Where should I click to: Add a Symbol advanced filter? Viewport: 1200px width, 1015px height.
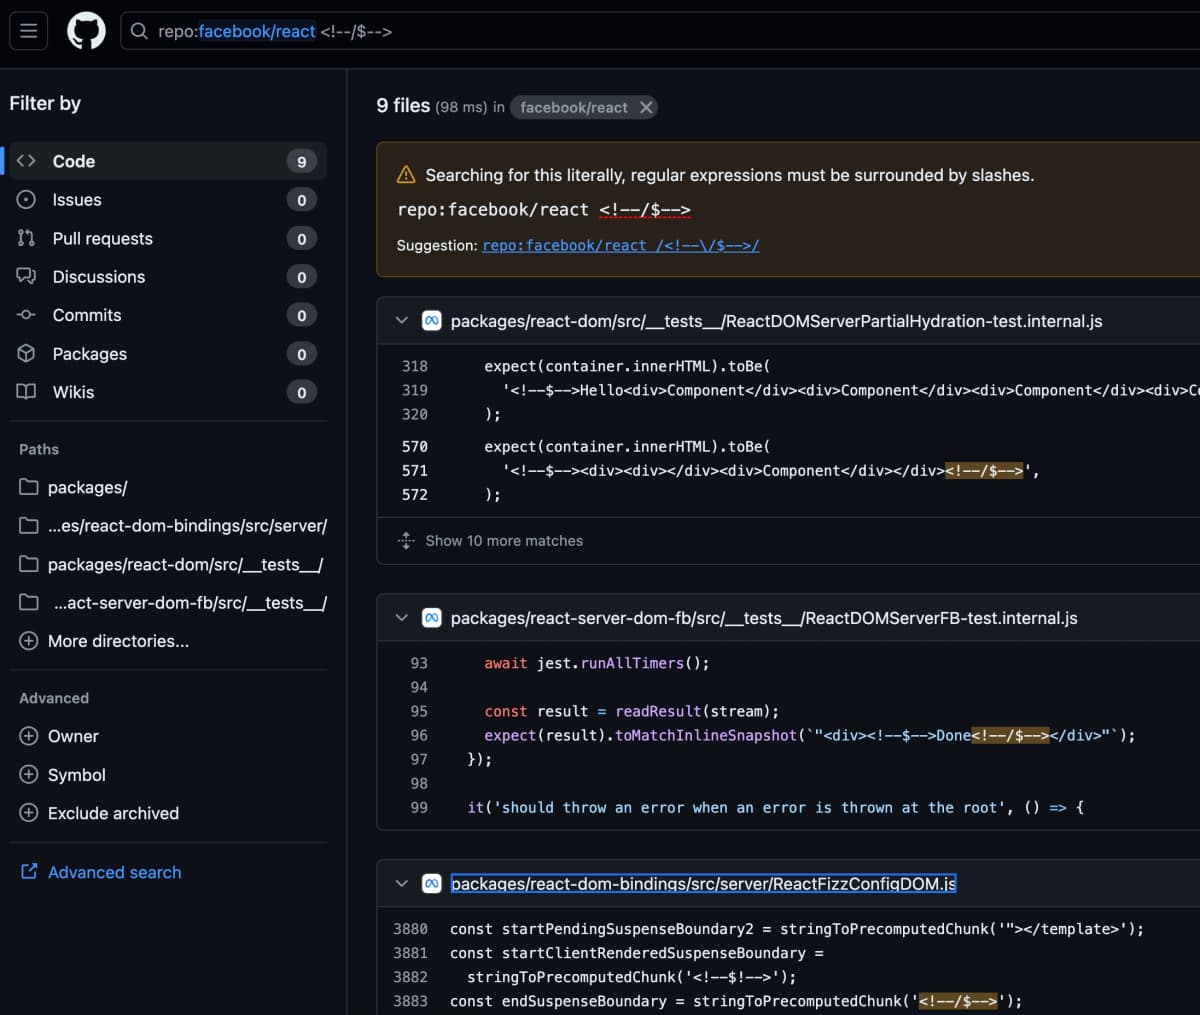(76, 775)
